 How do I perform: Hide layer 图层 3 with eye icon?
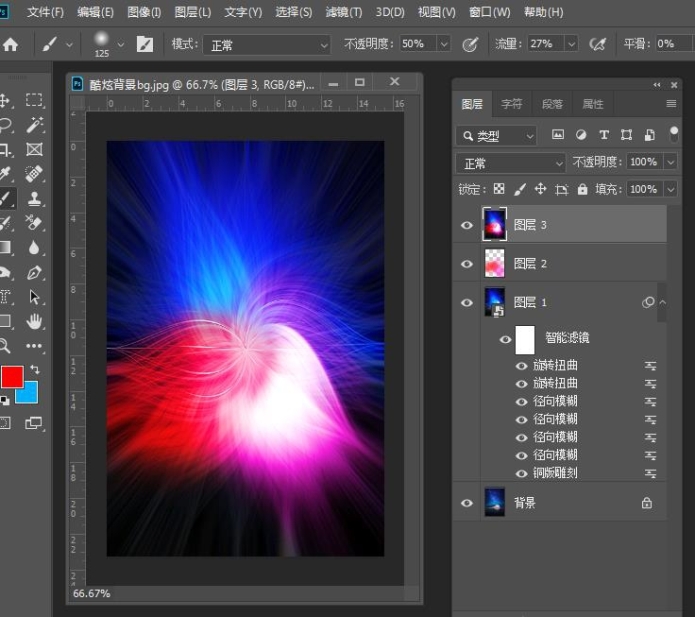click(466, 225)
